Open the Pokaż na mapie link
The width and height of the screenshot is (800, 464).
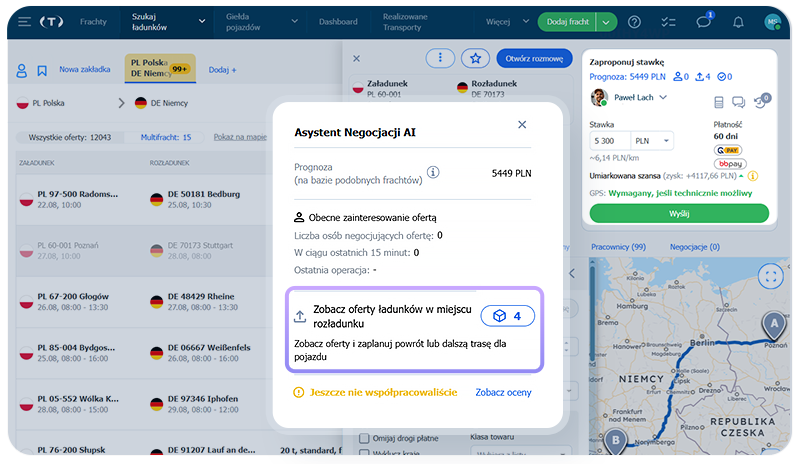(240, 137)
